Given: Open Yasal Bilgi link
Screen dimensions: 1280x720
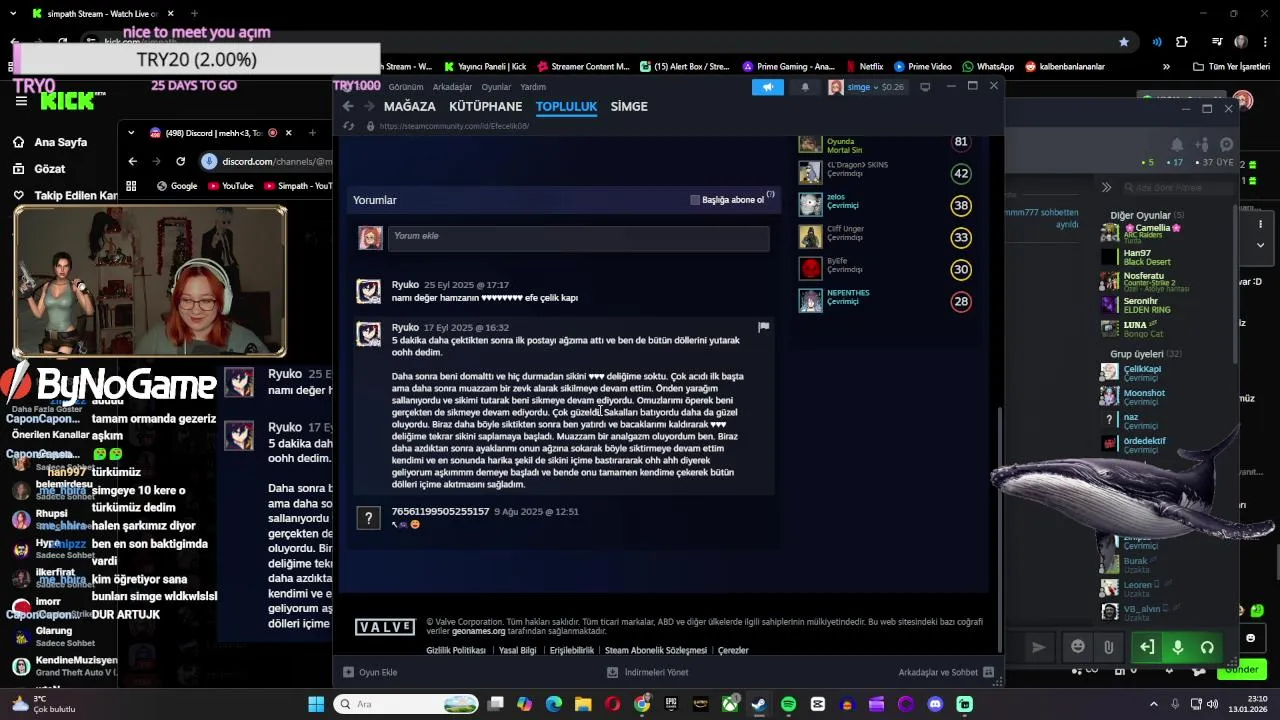Looking at the screenshot, I should point(517,650).
